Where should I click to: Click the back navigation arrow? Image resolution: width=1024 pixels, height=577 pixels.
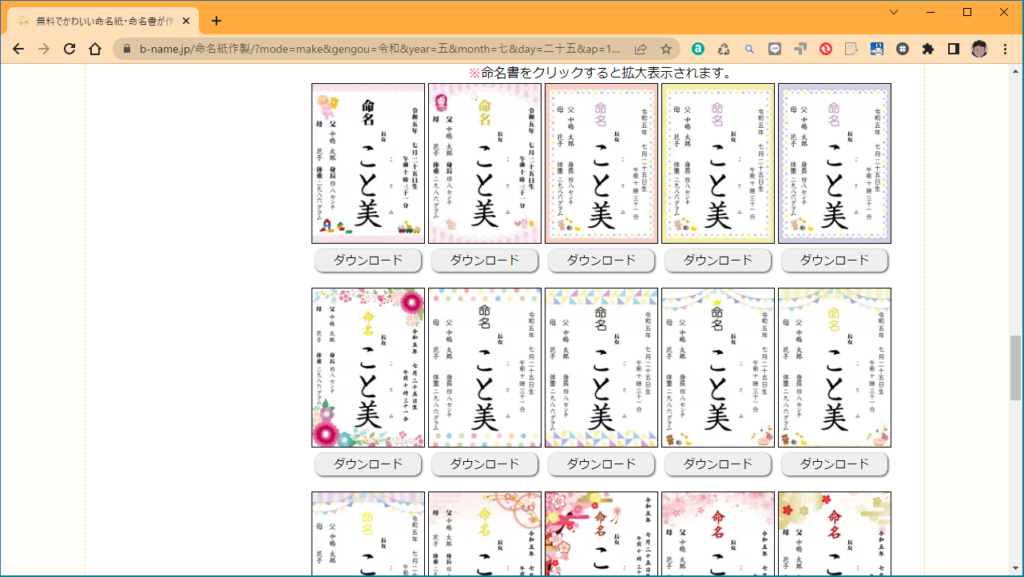coord(20,47)
